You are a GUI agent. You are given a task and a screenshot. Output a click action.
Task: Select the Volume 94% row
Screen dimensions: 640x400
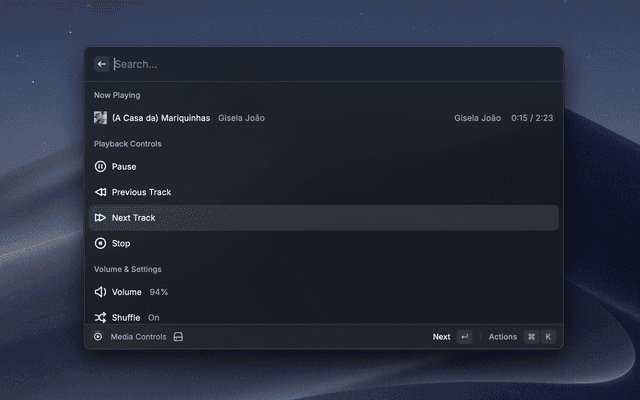tap(324, 292)
